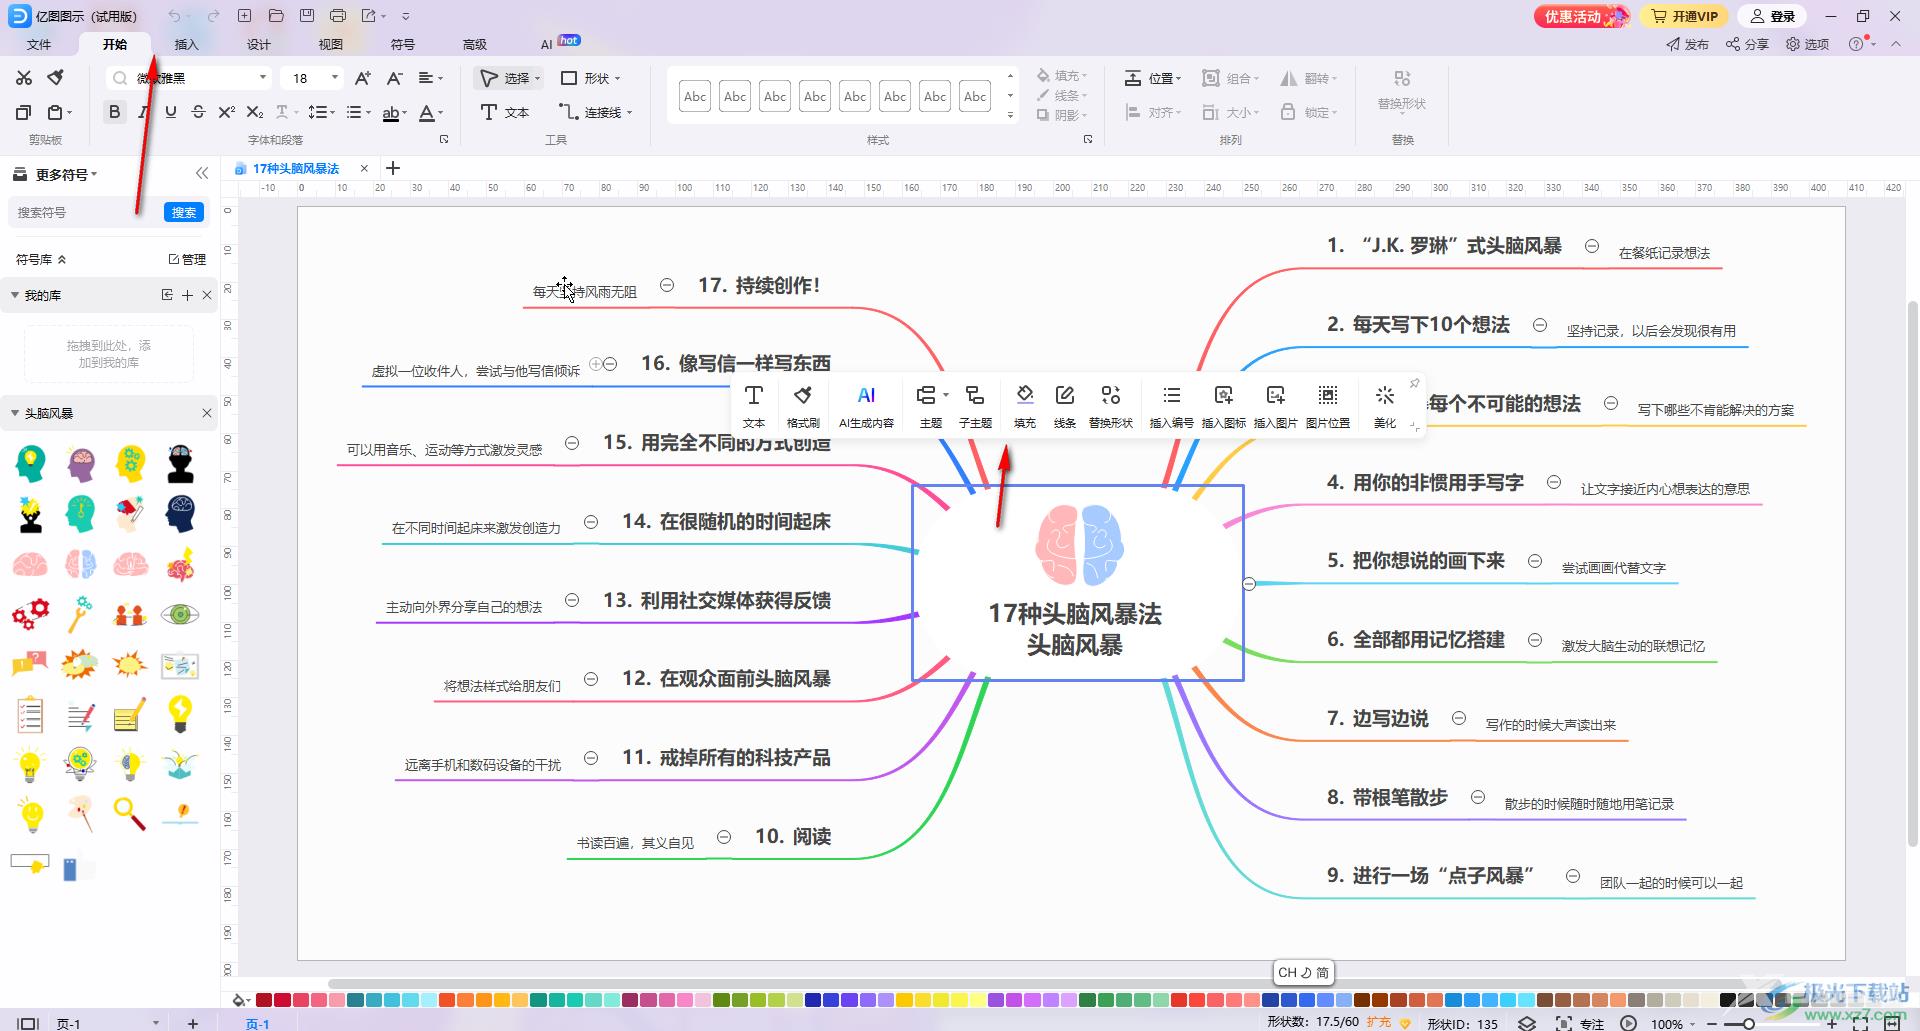Switch to the Symbols ribbon tab
The width and height of the screenshot is (1920, 1031).
pos(403,44)
